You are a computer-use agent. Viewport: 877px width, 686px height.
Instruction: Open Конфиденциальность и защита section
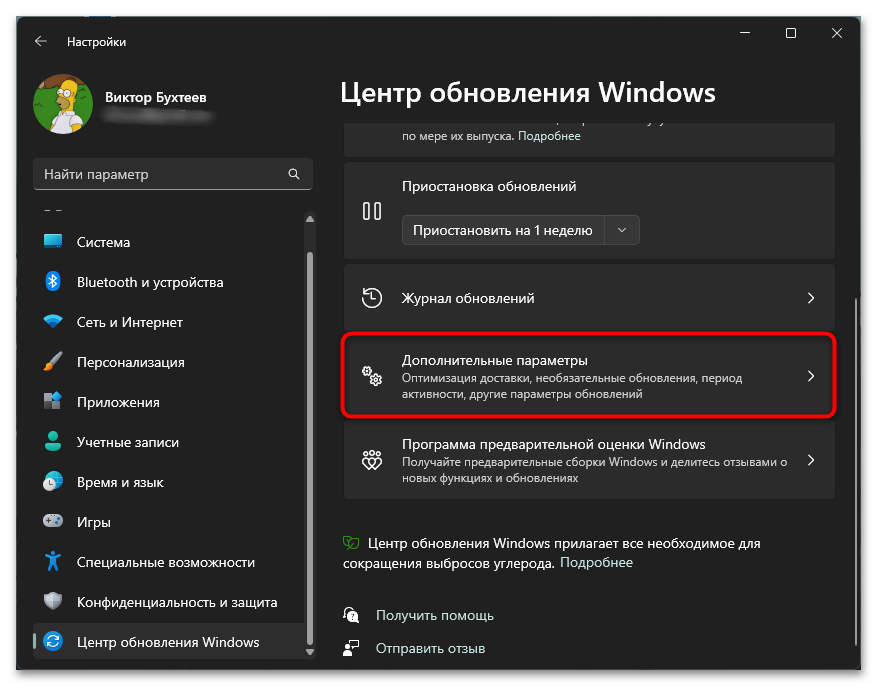point(169,602)
